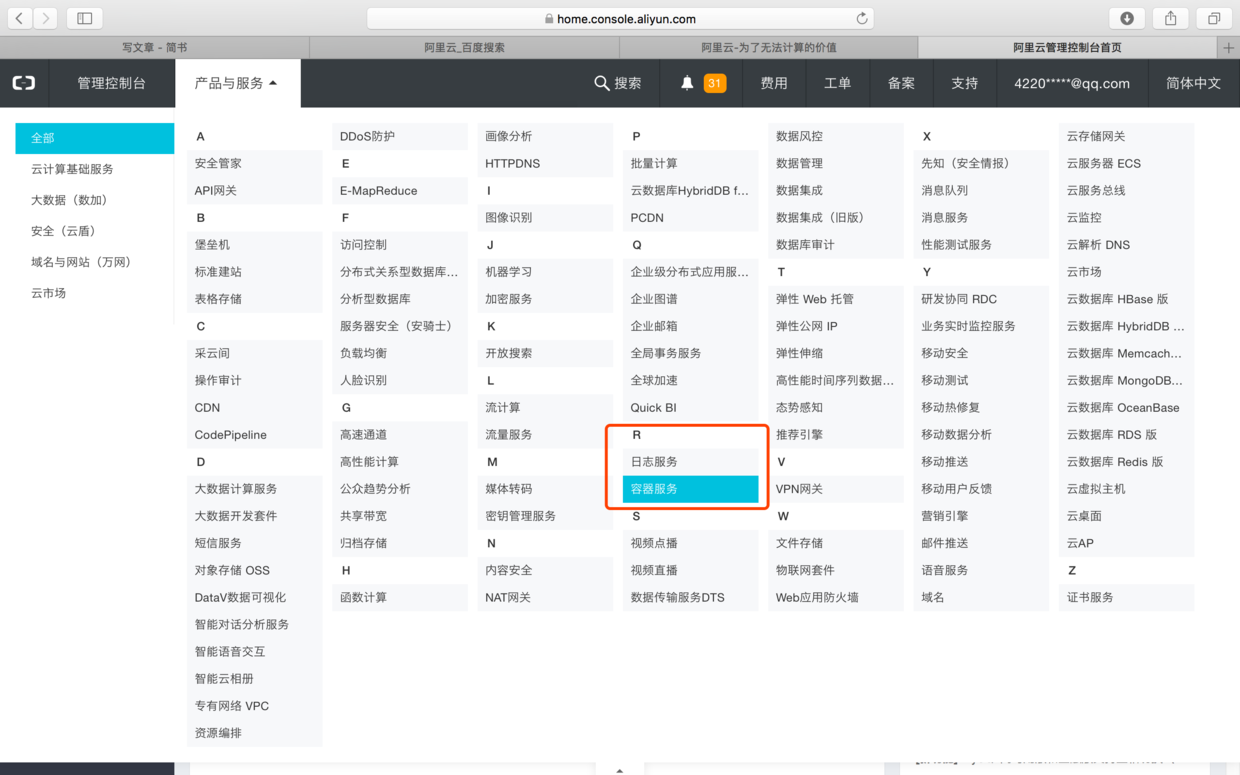Switch to 阿里云-为了无法计算的价值 tab
Screen dimensions: 1240x775
pyautogui.click(x=769, y=47)
